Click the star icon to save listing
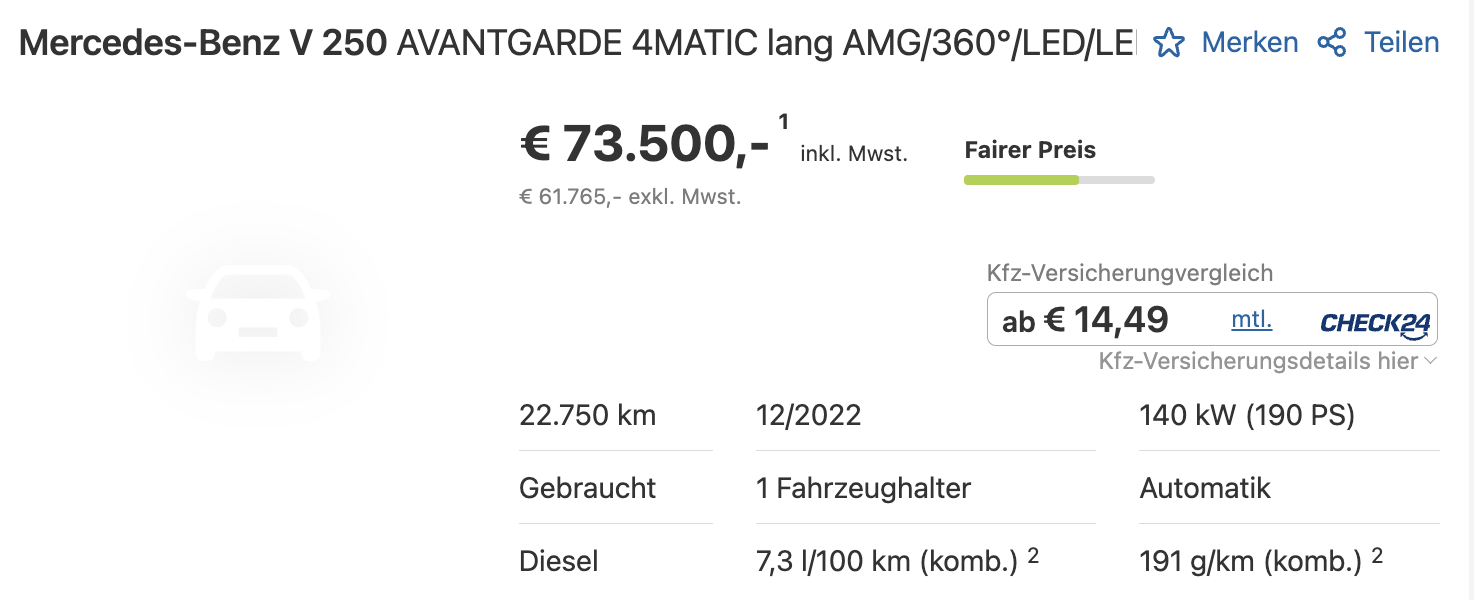 [1169, 43]
